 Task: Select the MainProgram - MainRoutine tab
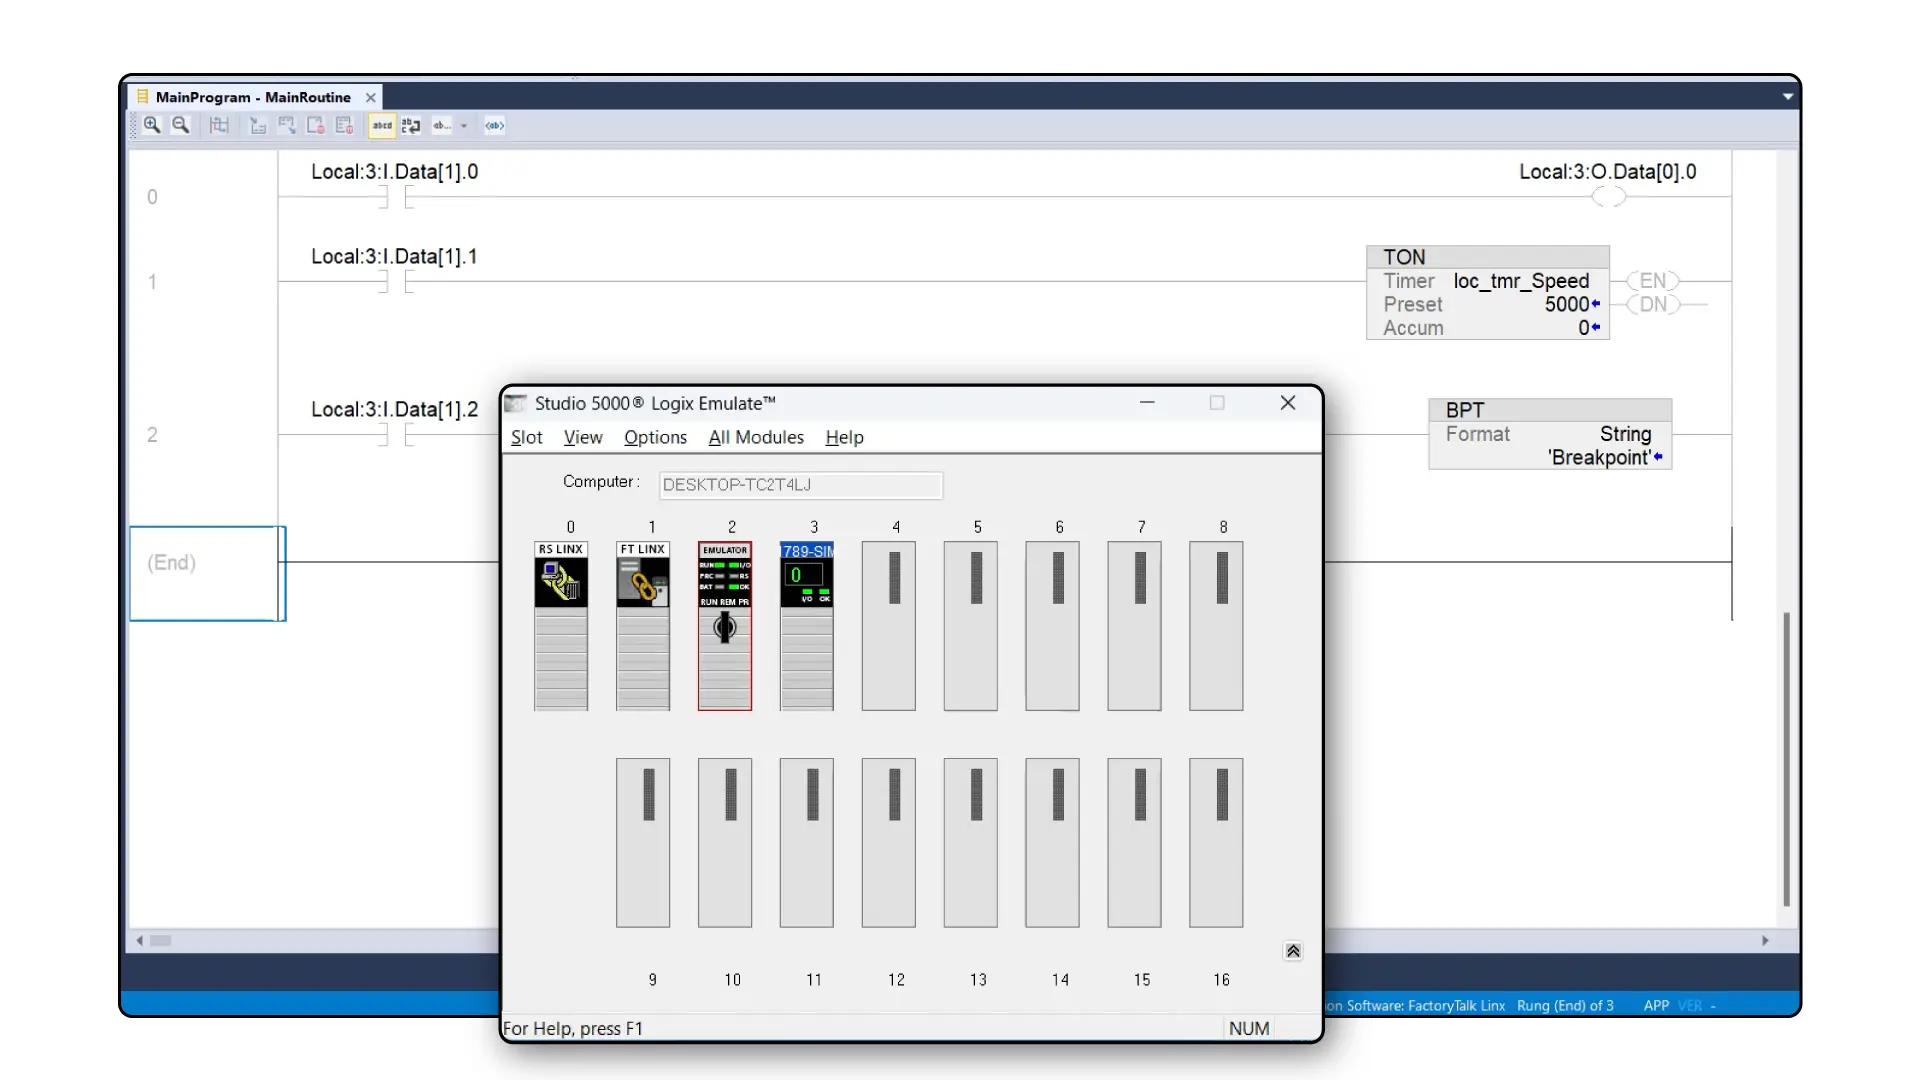(x=253, y=97)
